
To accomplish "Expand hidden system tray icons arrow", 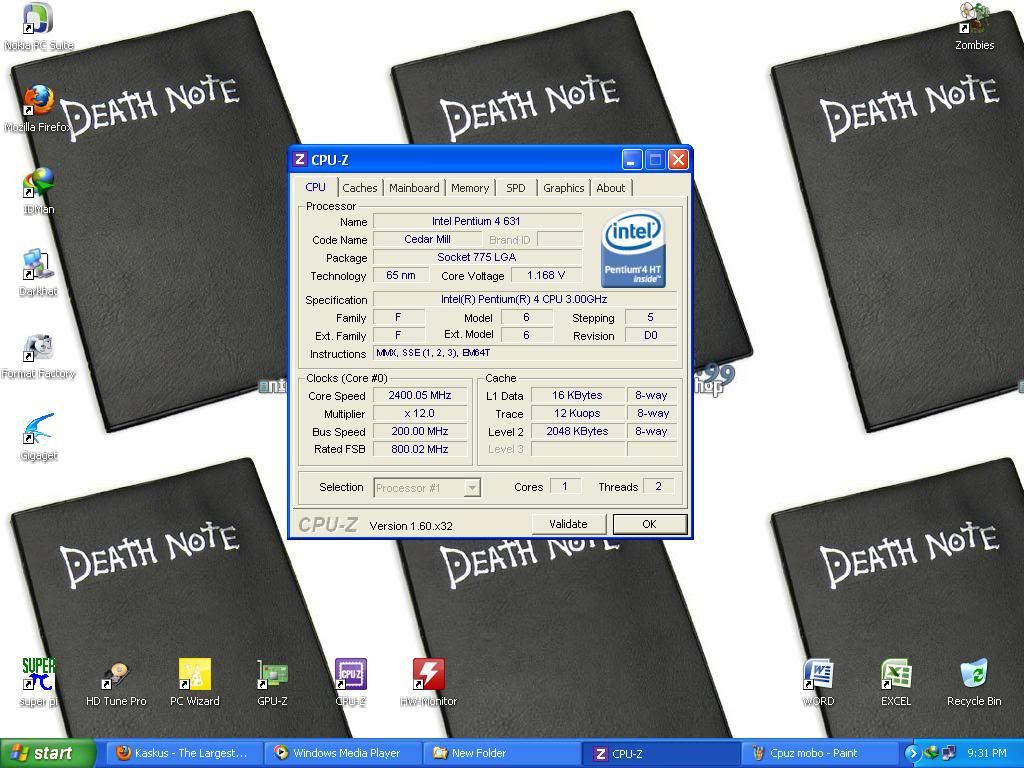I will pyautogui.click(x=911, y=753).
